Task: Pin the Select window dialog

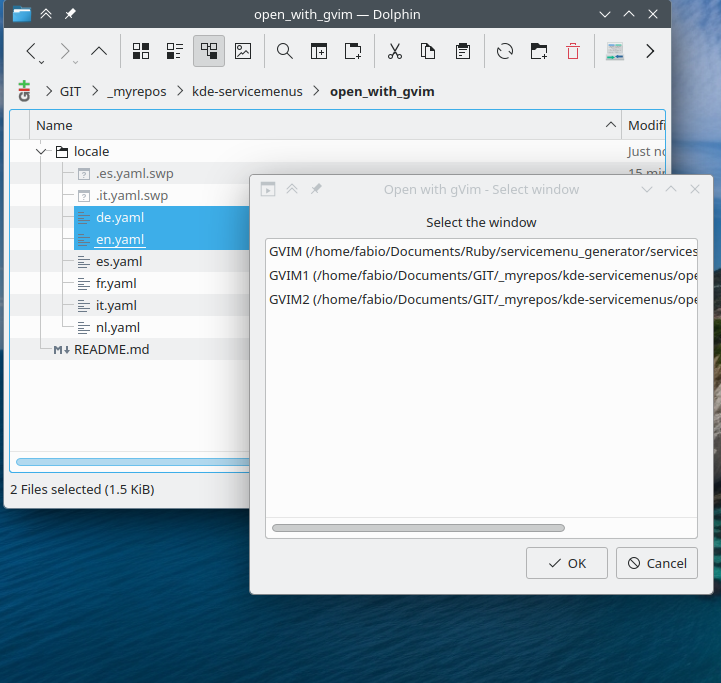Action: 316,189
